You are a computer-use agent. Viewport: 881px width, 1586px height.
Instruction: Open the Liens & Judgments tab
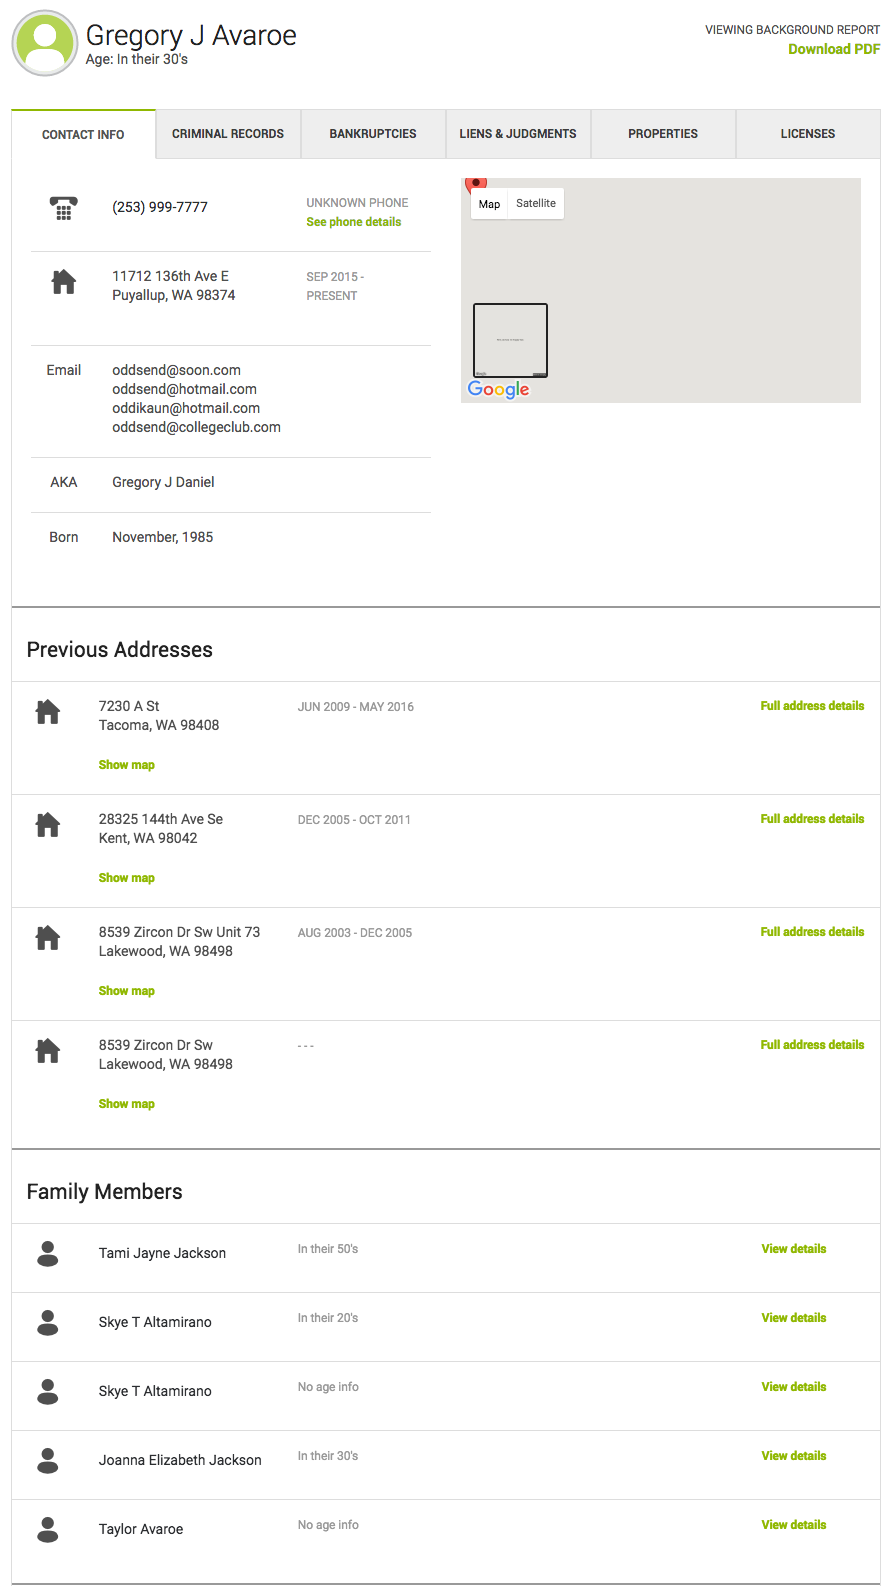click(518, 134)
